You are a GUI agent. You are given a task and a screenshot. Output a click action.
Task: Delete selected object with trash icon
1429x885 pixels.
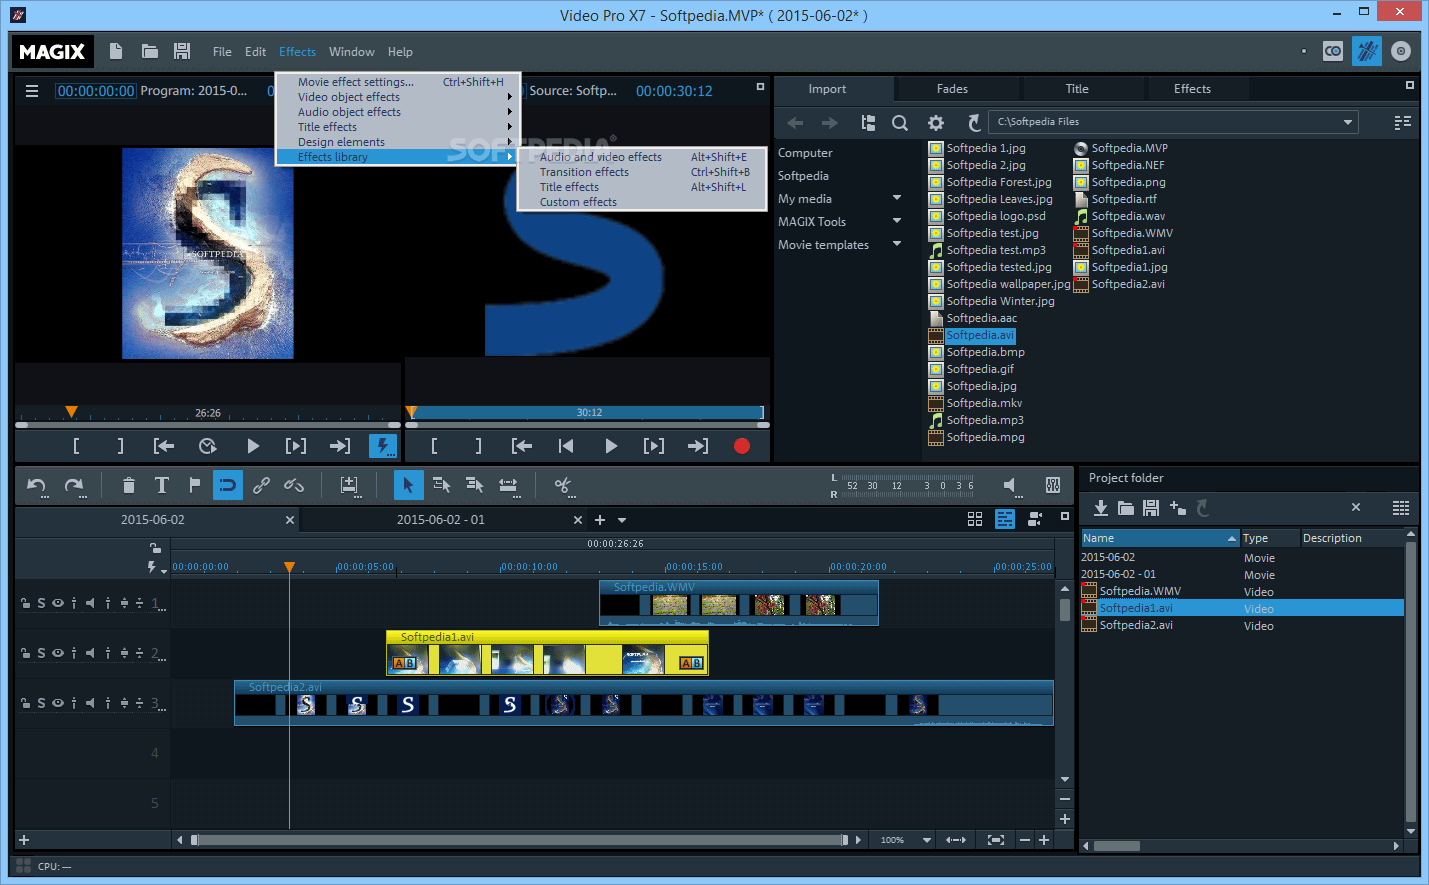point(128,486)
